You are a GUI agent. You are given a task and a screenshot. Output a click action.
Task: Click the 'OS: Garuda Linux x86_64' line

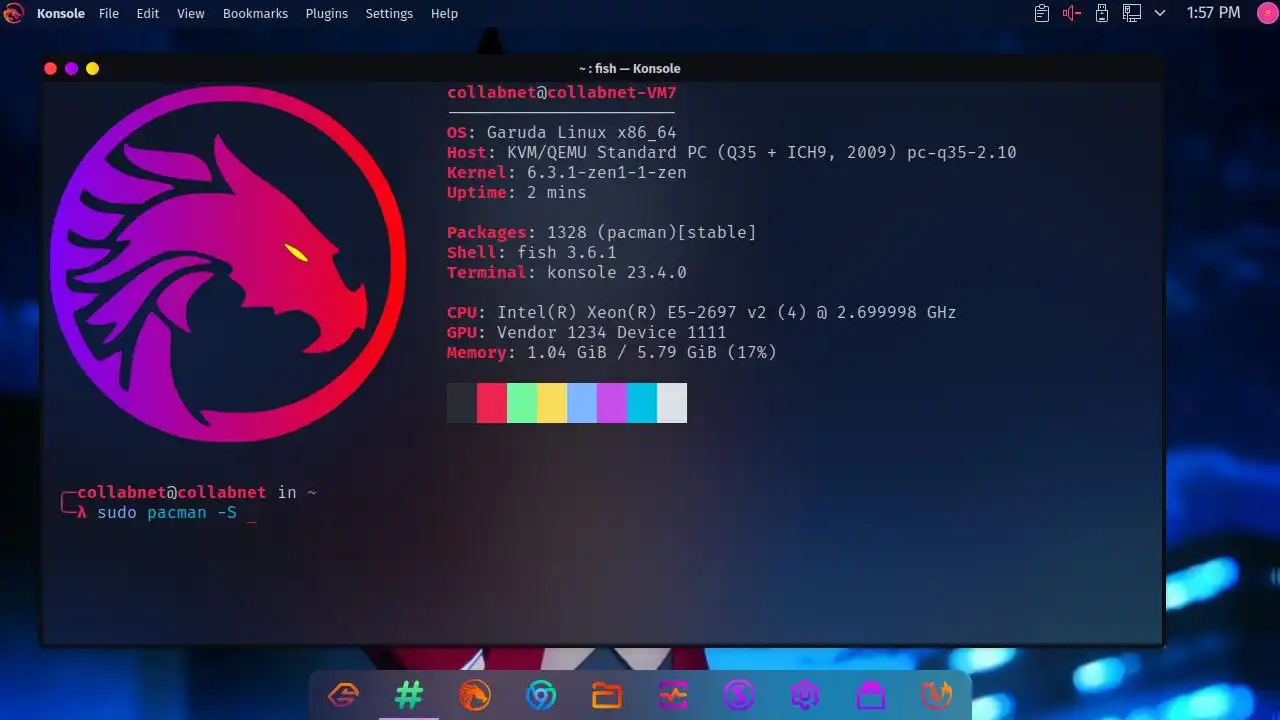point(562,133)
